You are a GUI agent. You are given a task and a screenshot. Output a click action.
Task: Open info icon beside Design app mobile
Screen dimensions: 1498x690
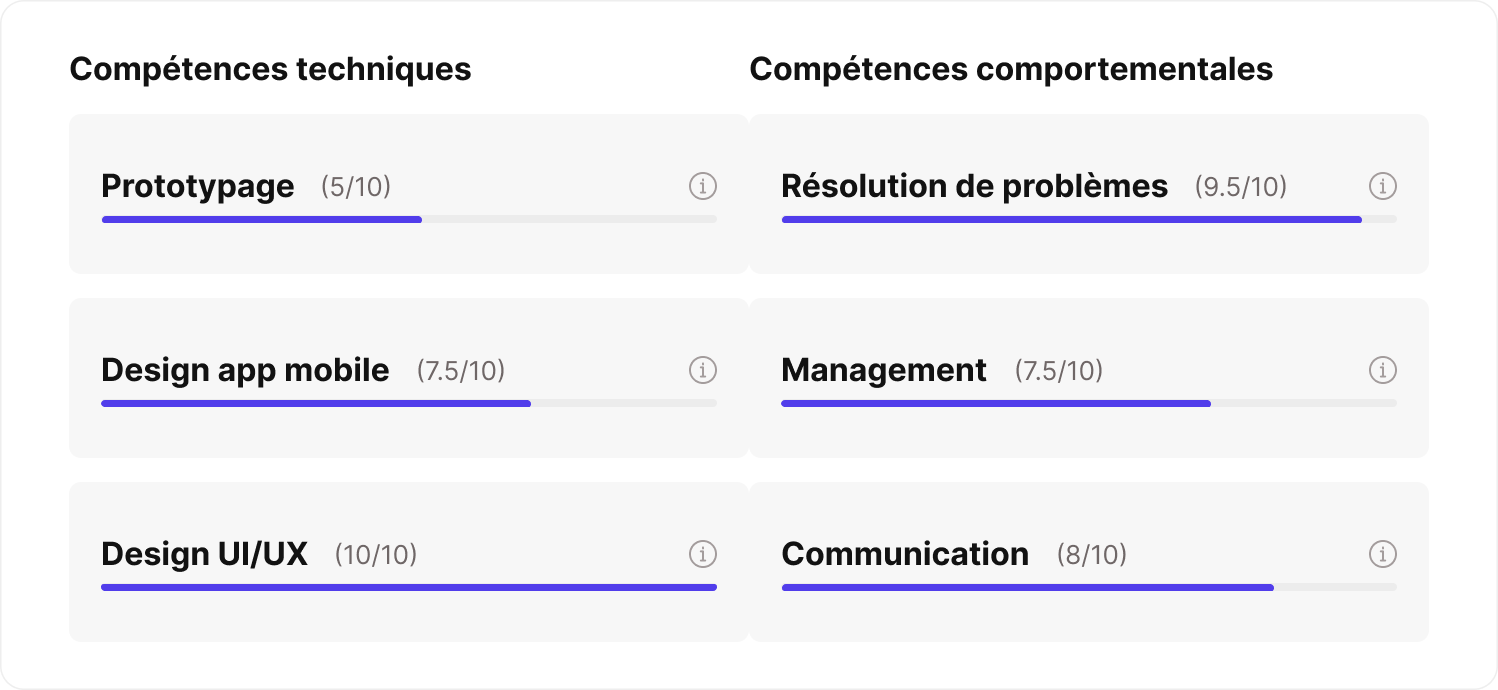click(x=703, y=370)
